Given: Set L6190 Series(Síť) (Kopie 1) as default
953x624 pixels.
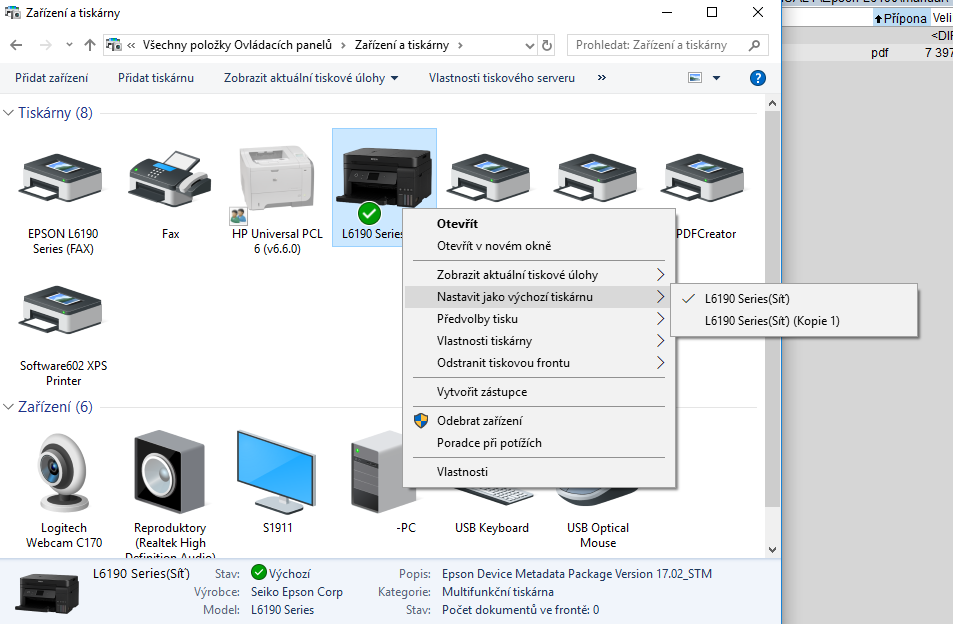Looking at the screenshot, I should point(771,321).
